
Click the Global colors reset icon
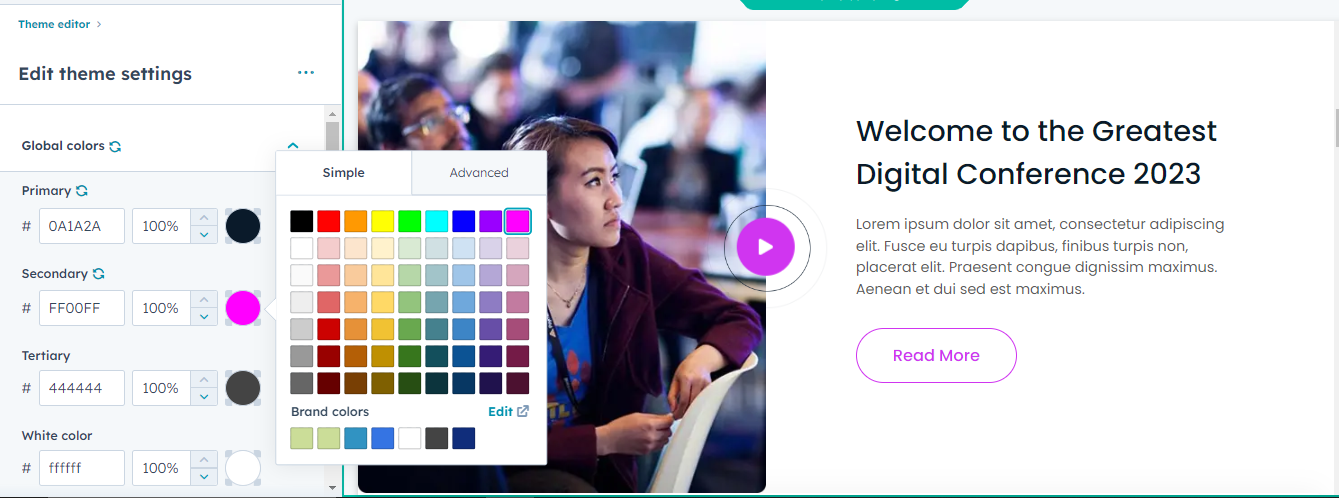[x=115, y=146]
